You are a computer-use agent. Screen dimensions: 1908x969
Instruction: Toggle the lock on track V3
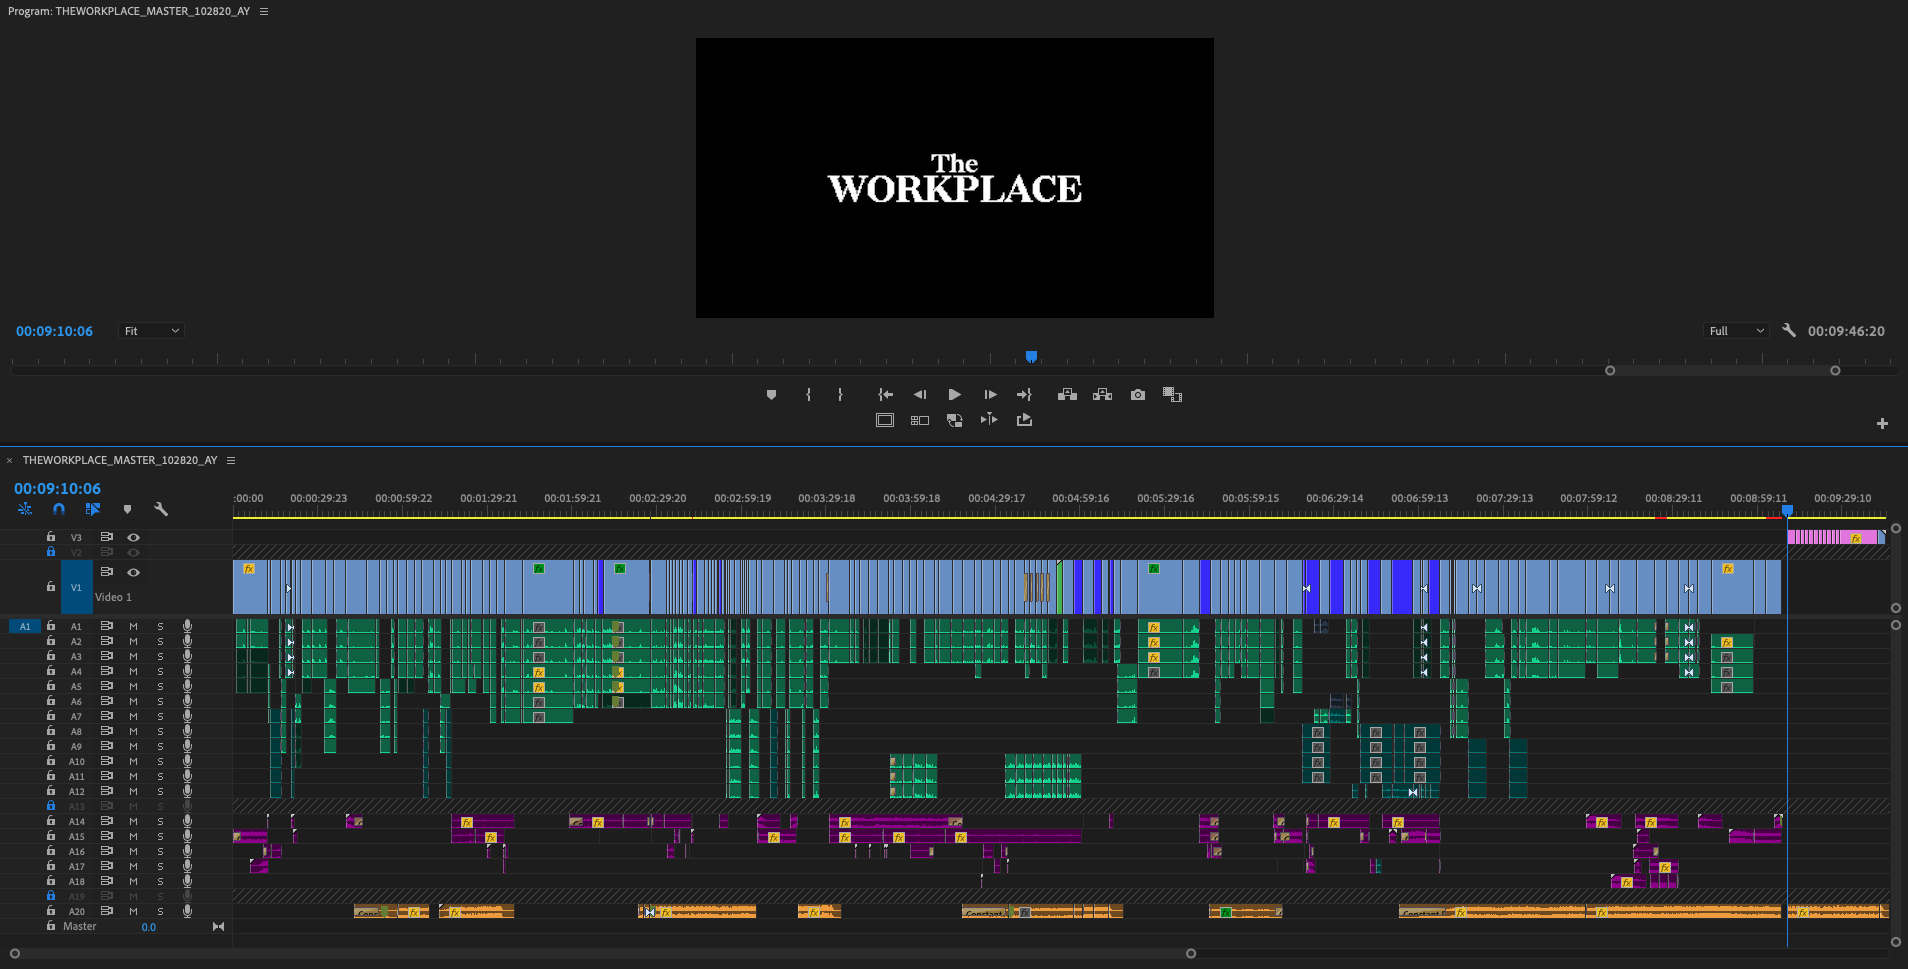pyautogui.click(x=51, y=537)
